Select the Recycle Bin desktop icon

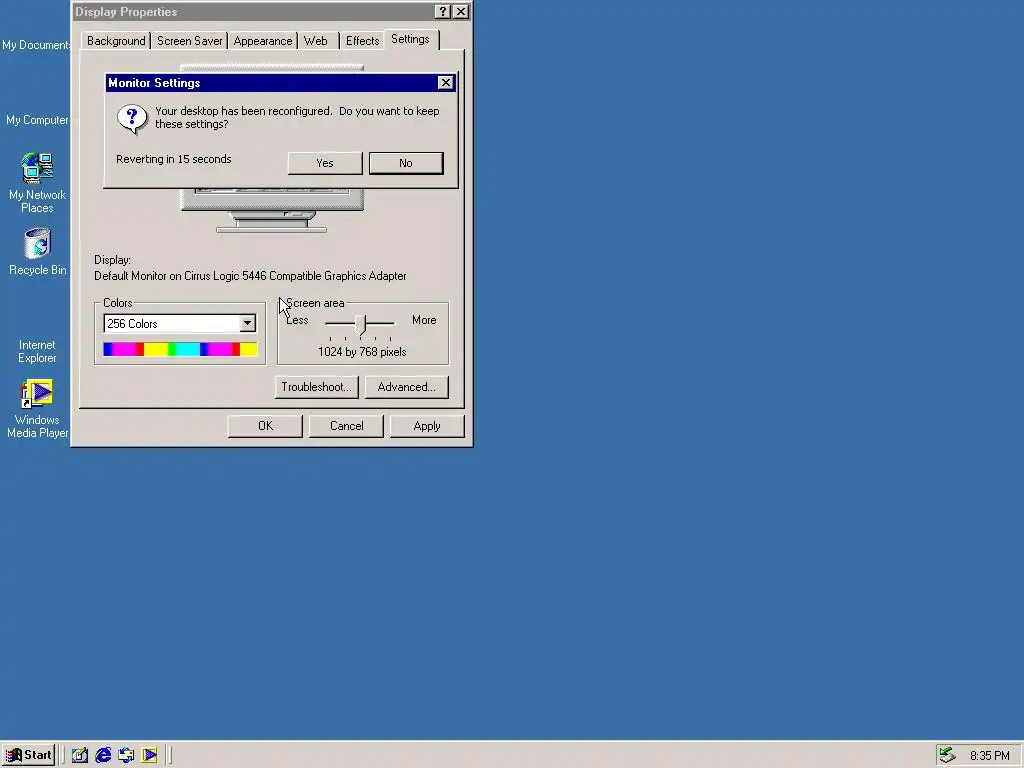tap(37, 252)
